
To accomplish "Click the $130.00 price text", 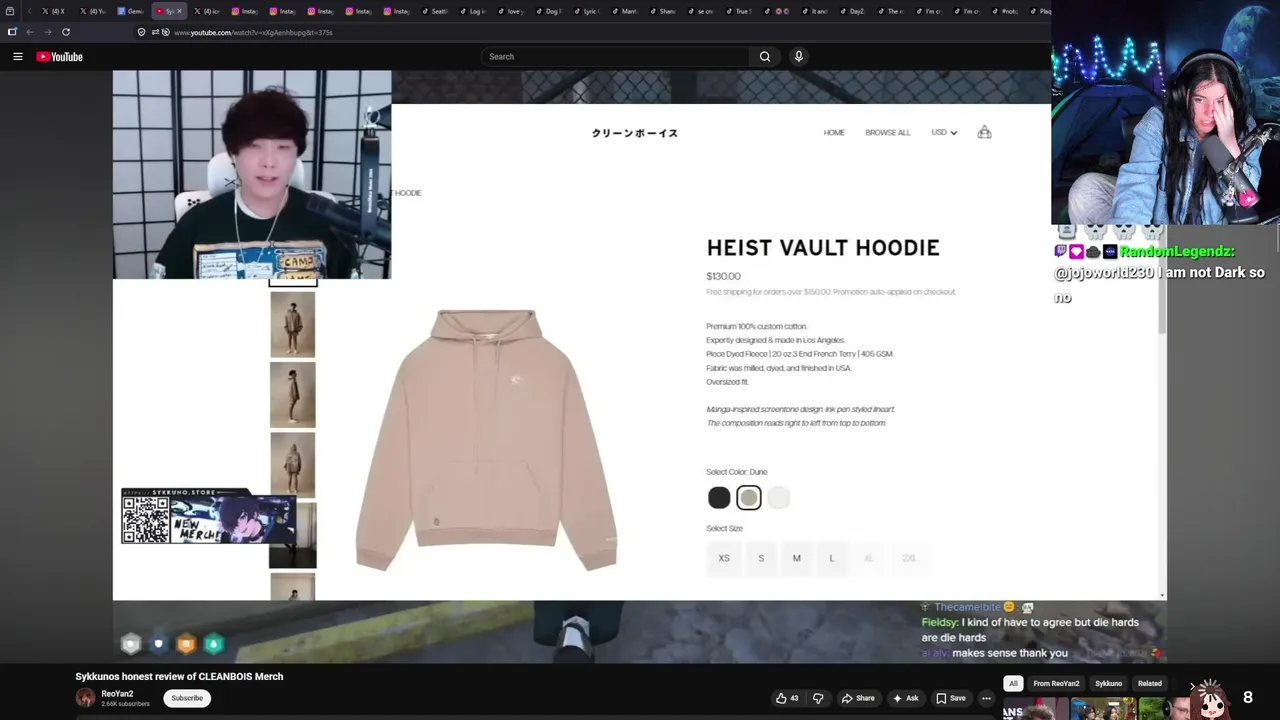I will [723, 276].
